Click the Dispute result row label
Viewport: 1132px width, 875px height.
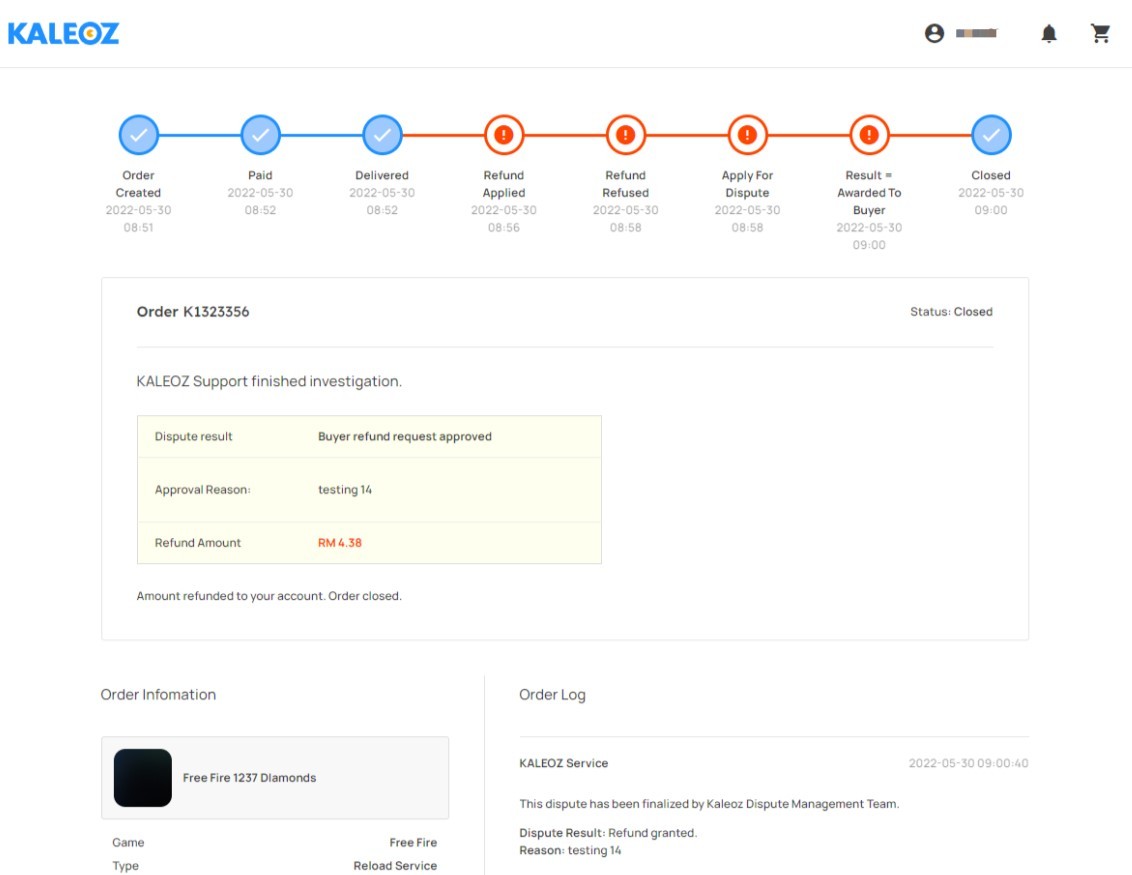pos(193,437)
